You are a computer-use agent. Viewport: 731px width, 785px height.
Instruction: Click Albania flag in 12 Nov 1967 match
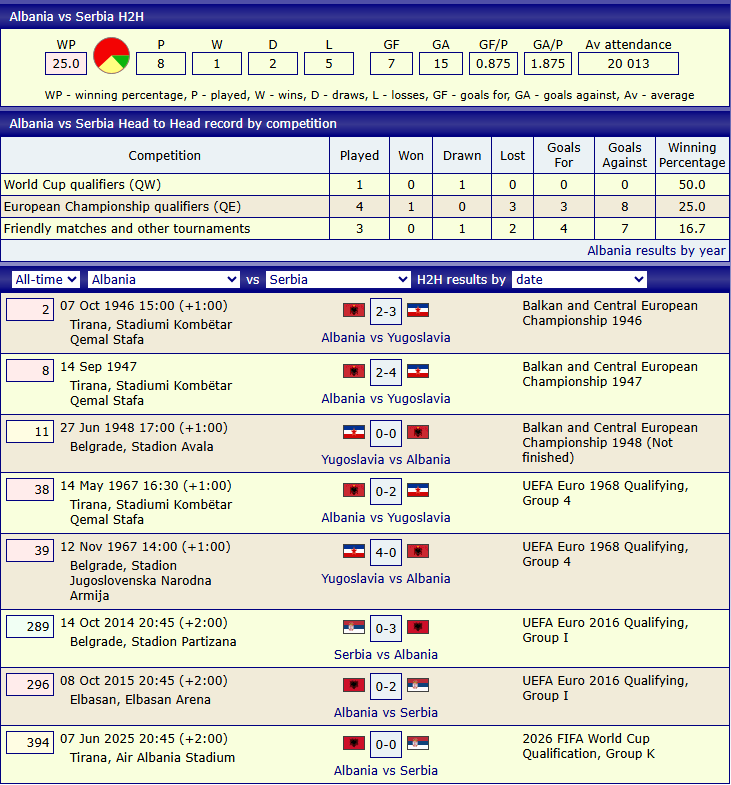click(418, 552)
